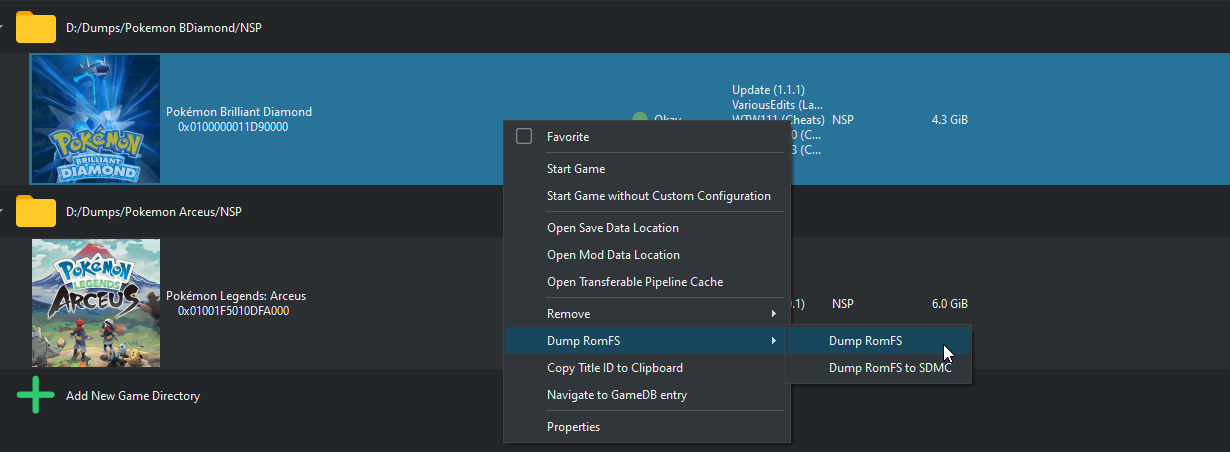Click the folder icon for Pokemon Arceus directory
The width and height of the screenshot is (1230, 452).
point(36,212)
